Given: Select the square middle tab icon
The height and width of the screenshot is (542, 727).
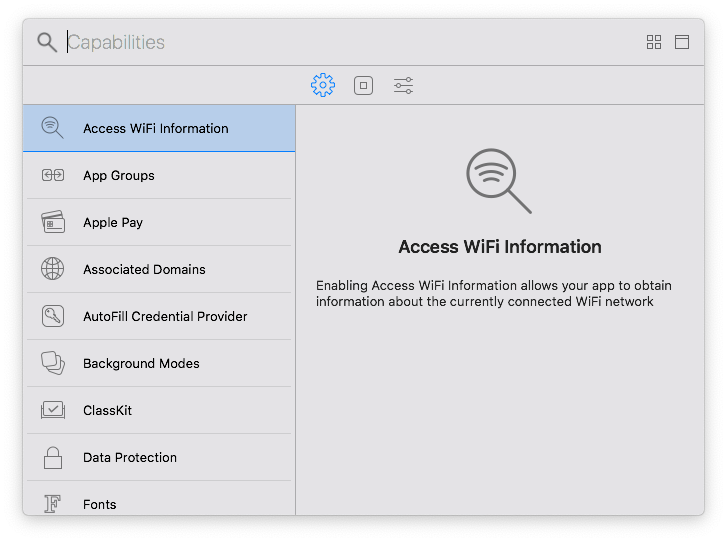Looking at the screenshot, I should pyautogui.click(x=364, y=86).
